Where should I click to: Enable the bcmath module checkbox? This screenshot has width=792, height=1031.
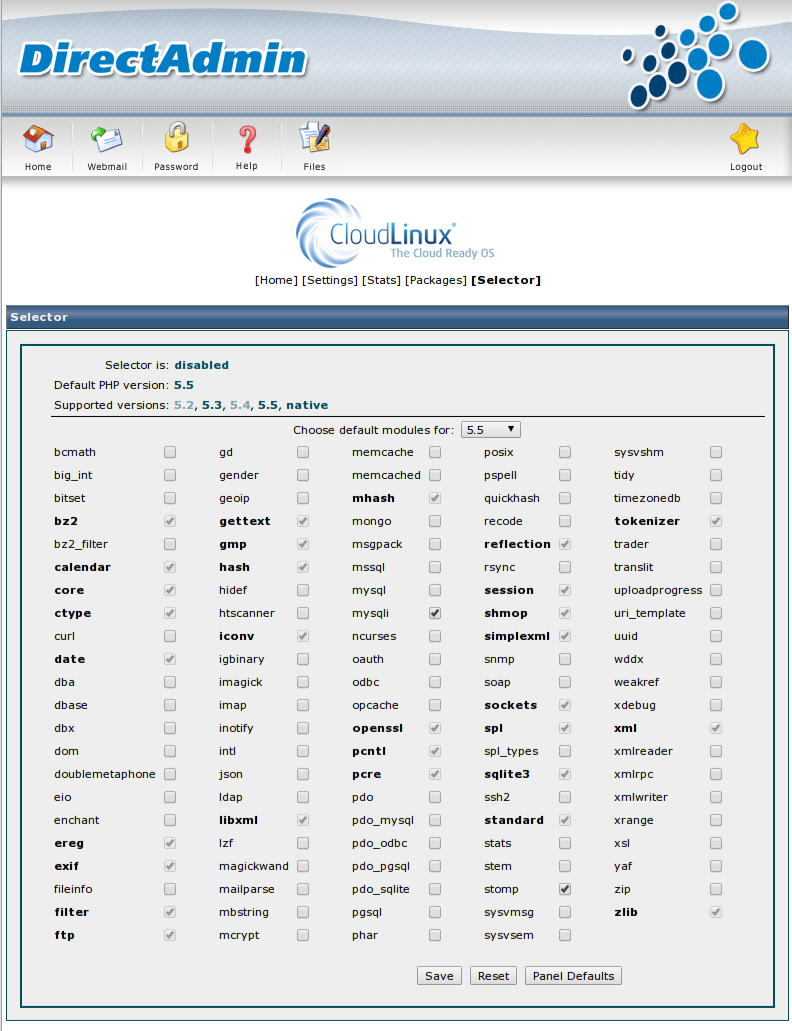click(170, 452)
